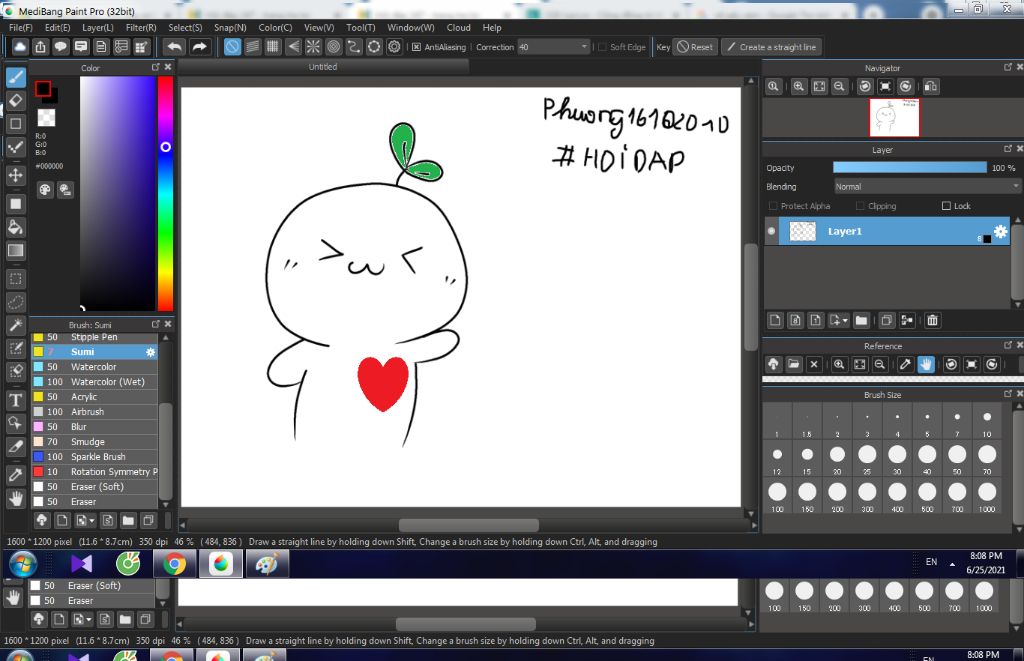Toggle the Soft Edge checkbox
This screenshot has height=661, width=1024.
(x=602, y=47)
